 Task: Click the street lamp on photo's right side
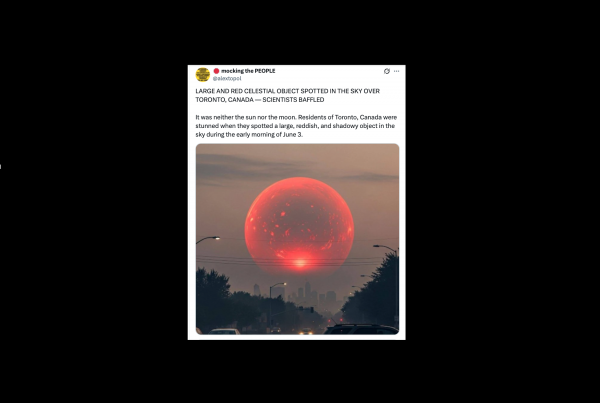386,249
